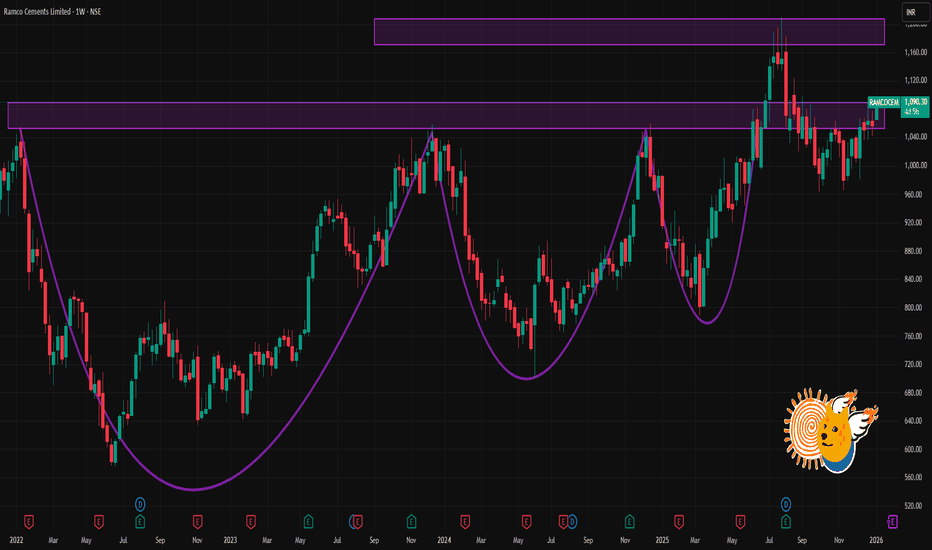Screen dimensions: 932x550
Task: Open the May 2022 red earnings marker
Action: coord(99,522)
